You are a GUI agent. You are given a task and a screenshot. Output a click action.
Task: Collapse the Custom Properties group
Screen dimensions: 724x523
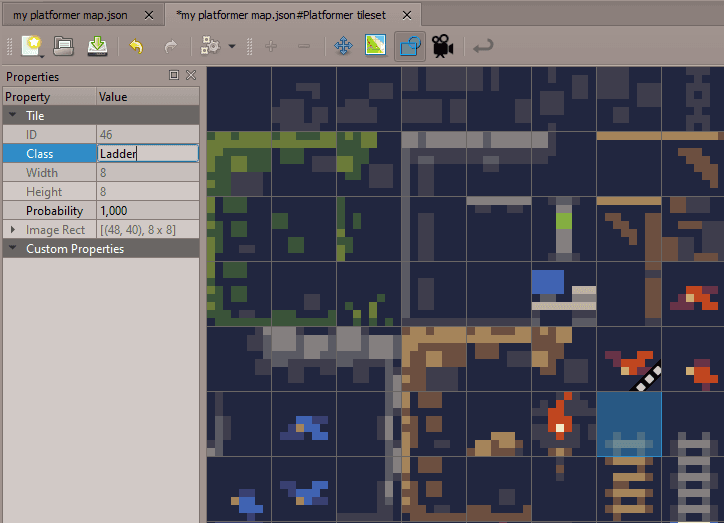pos(13,249)
